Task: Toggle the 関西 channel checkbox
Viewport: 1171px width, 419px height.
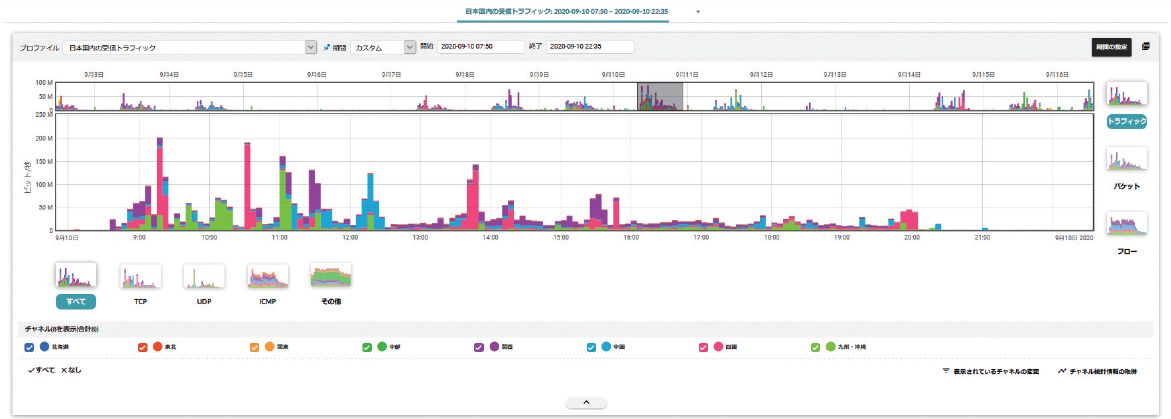Action: 480,347
